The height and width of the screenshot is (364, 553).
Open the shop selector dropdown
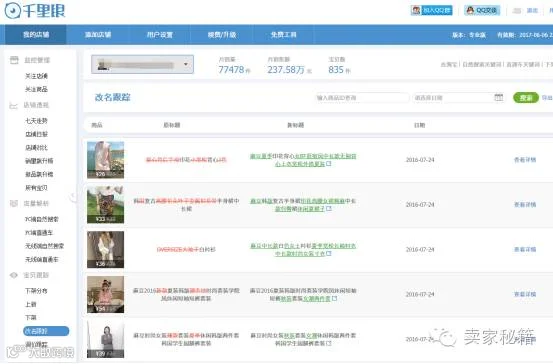[142, 64]
